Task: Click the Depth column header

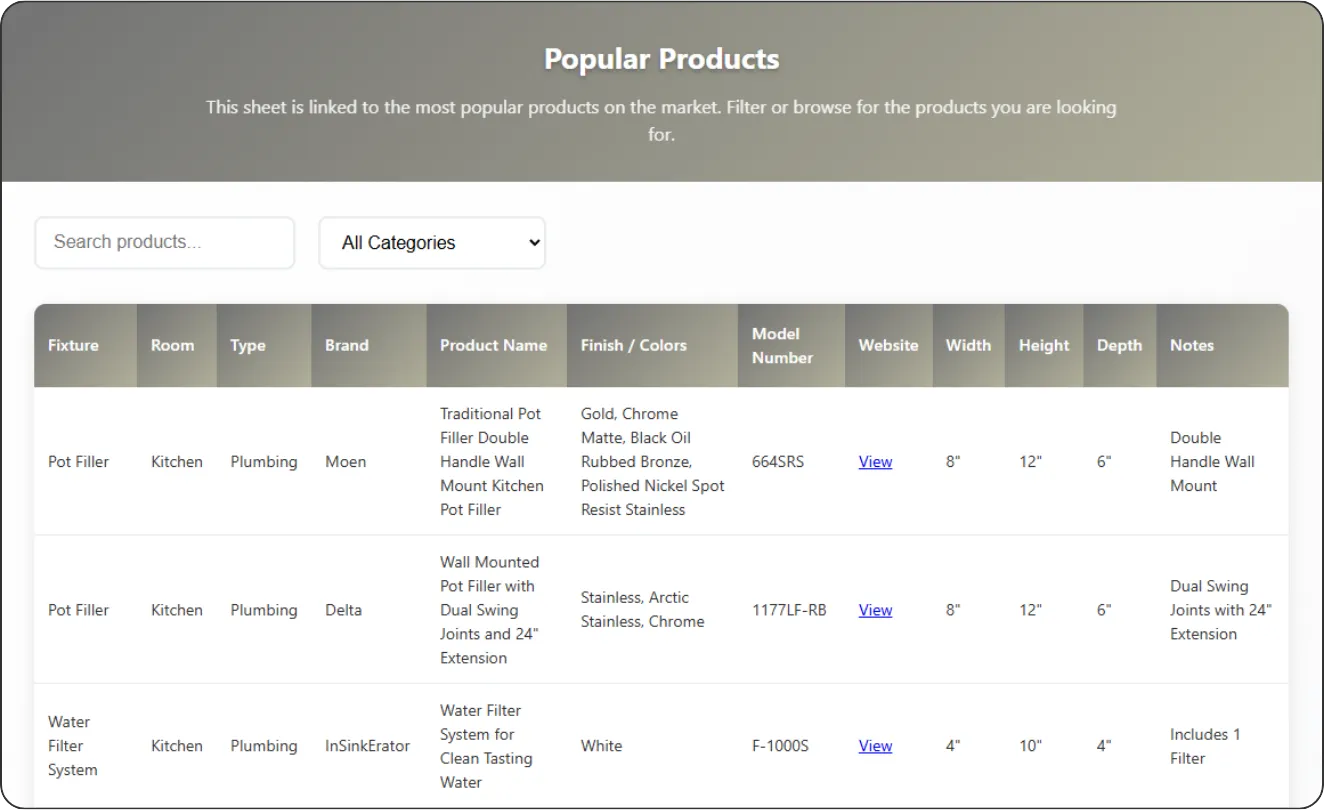Action: tap(1119, 346)
